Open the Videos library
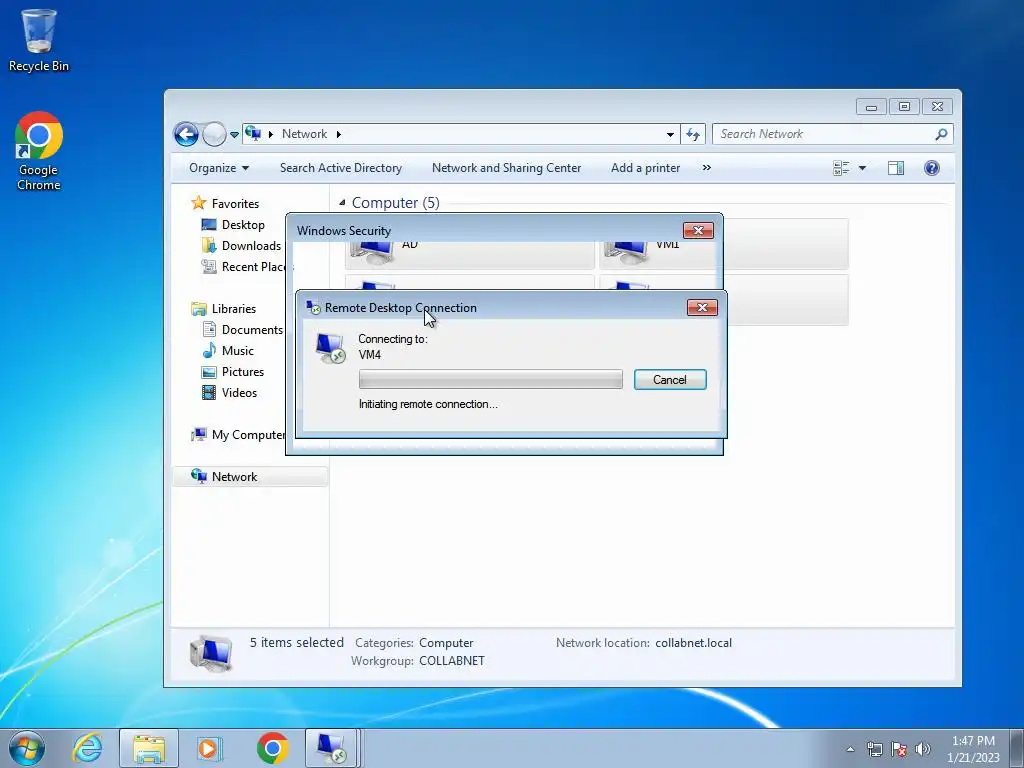The width and height of the screenshot is (1024, 768). (239, 392)
